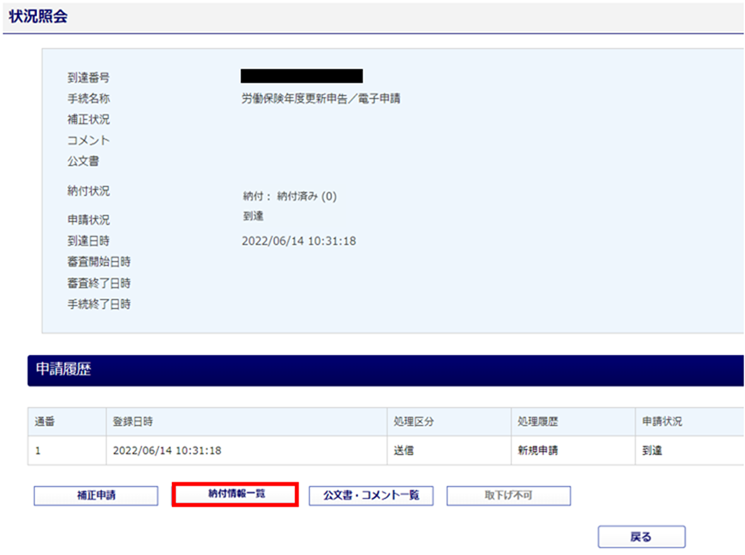The height and width of the screenshot is (555, 745).
Task: Click the 取下げ不可 button
Action: [x=508, y=496]
